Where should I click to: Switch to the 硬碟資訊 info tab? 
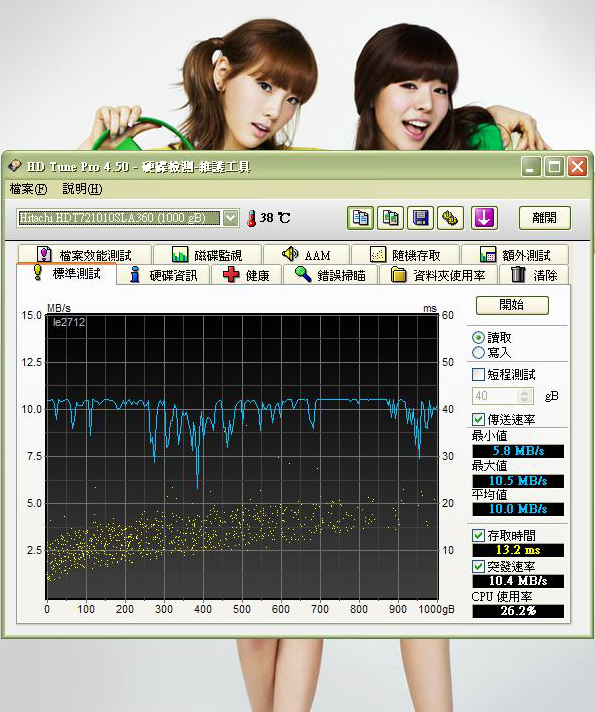click(164, 275)
